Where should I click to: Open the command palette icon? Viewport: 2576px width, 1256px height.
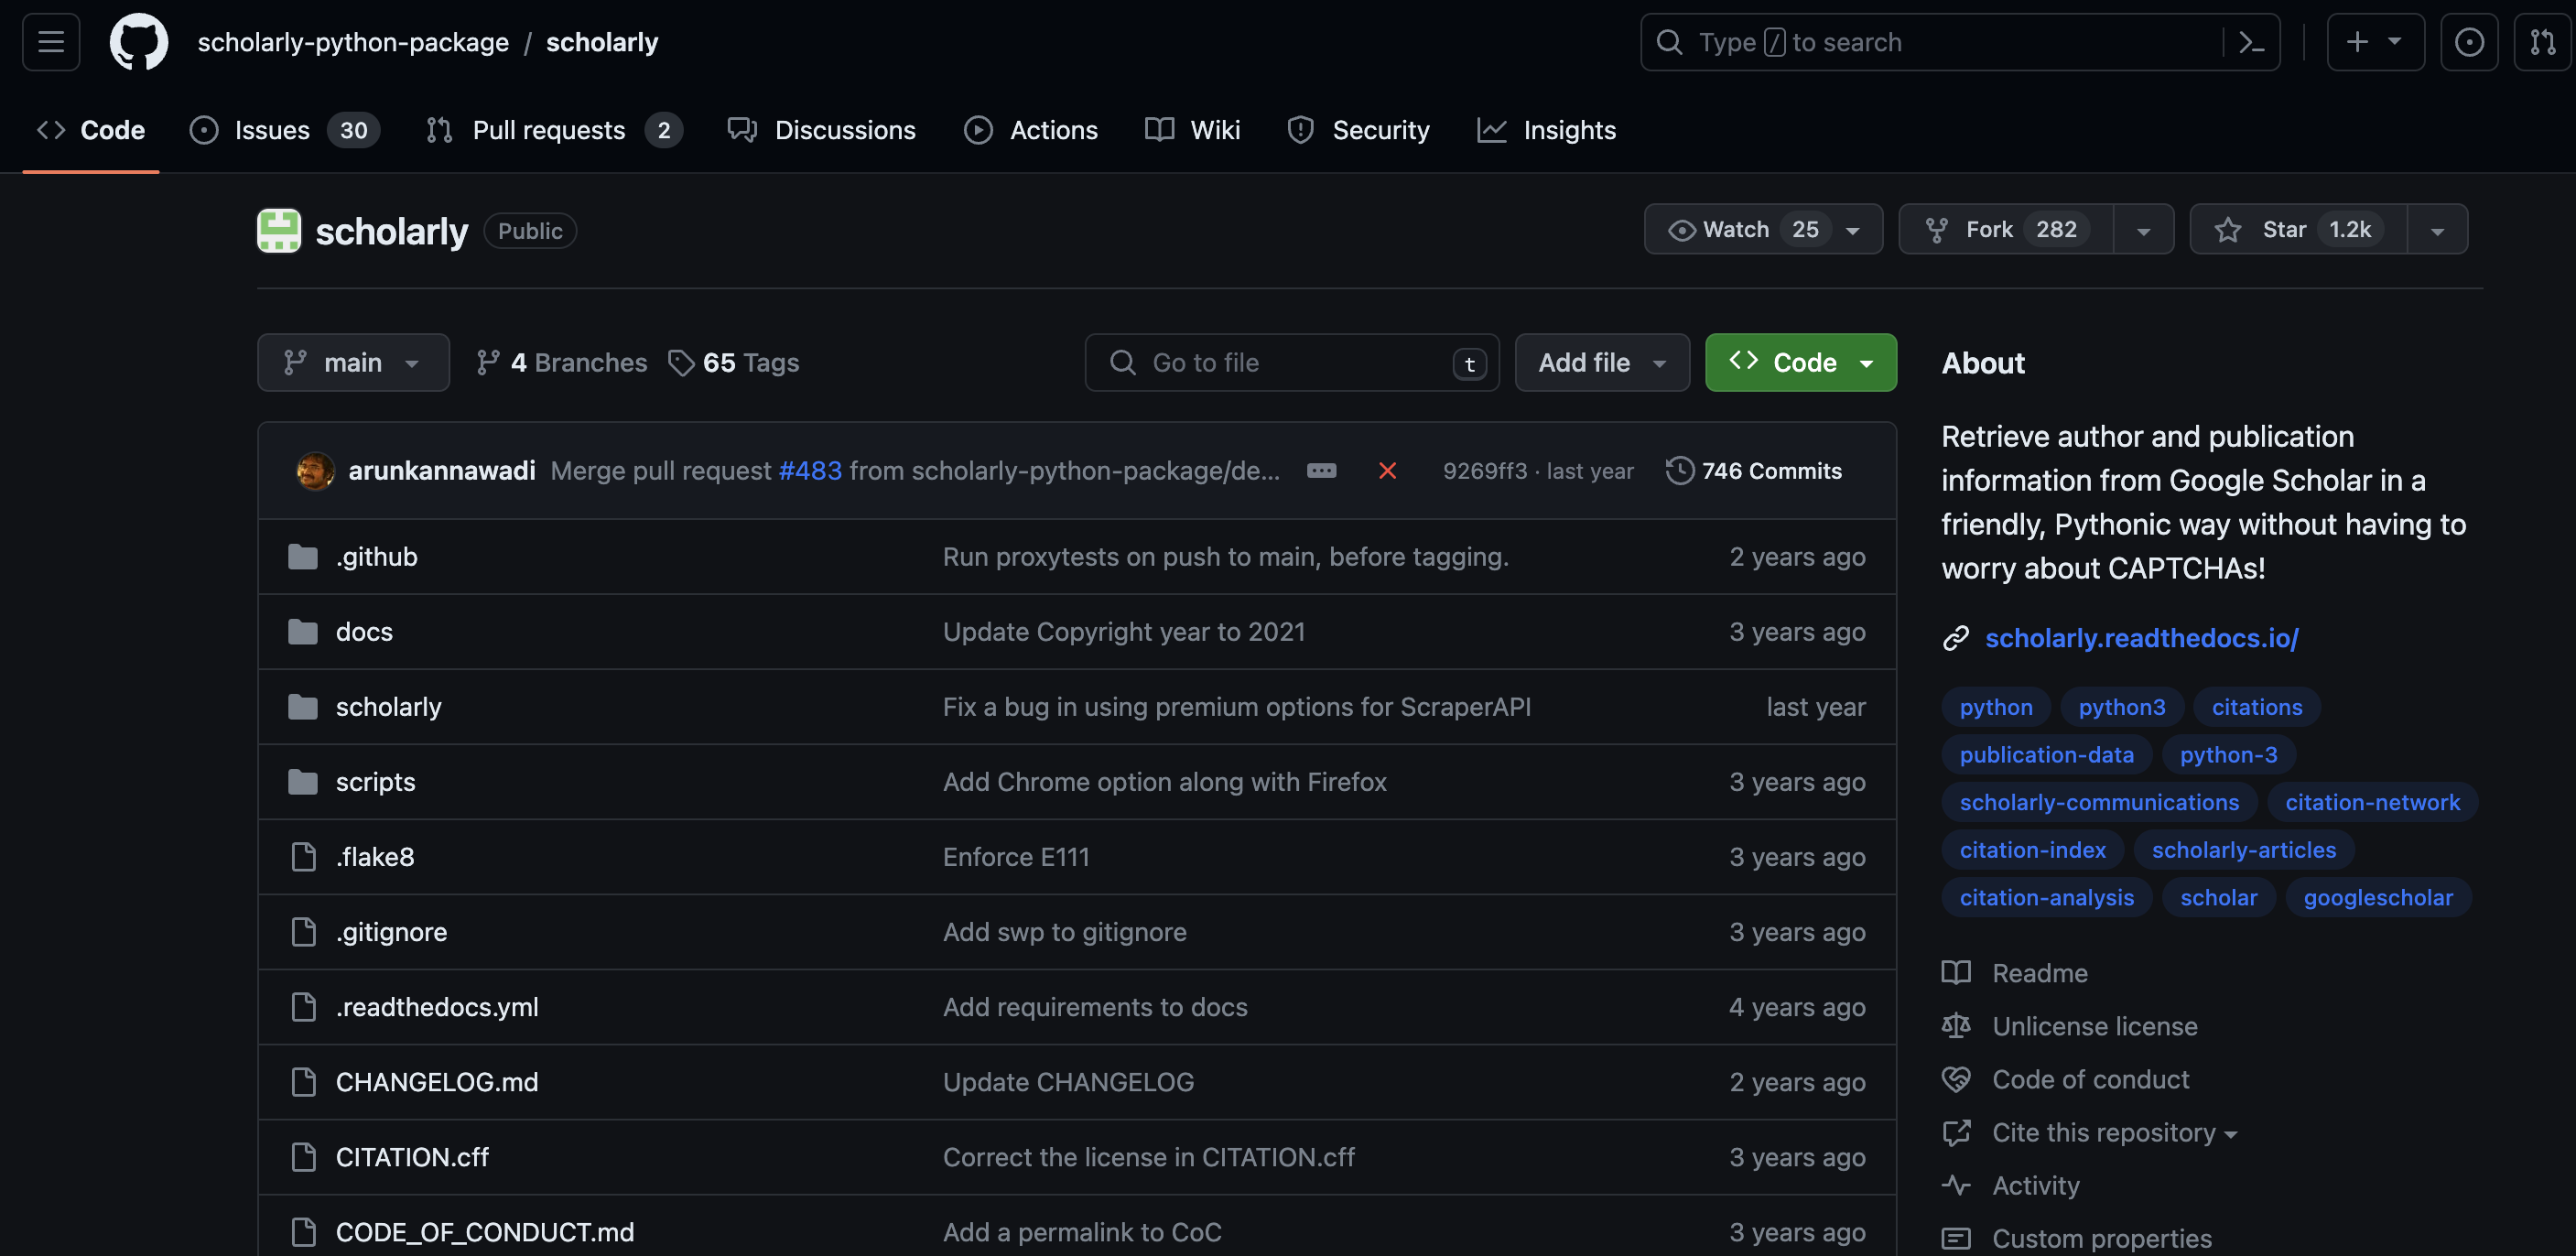tap(2250, 42)
